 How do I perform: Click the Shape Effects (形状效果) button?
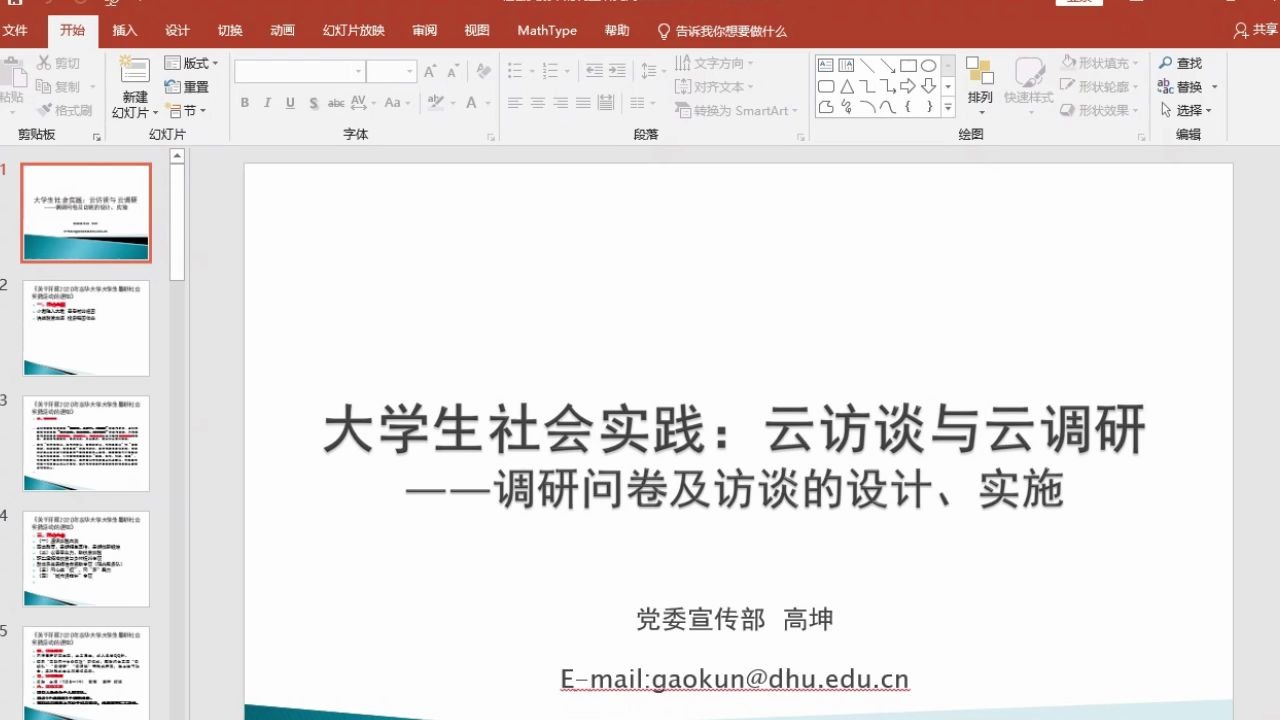[x=1099, y=111]
